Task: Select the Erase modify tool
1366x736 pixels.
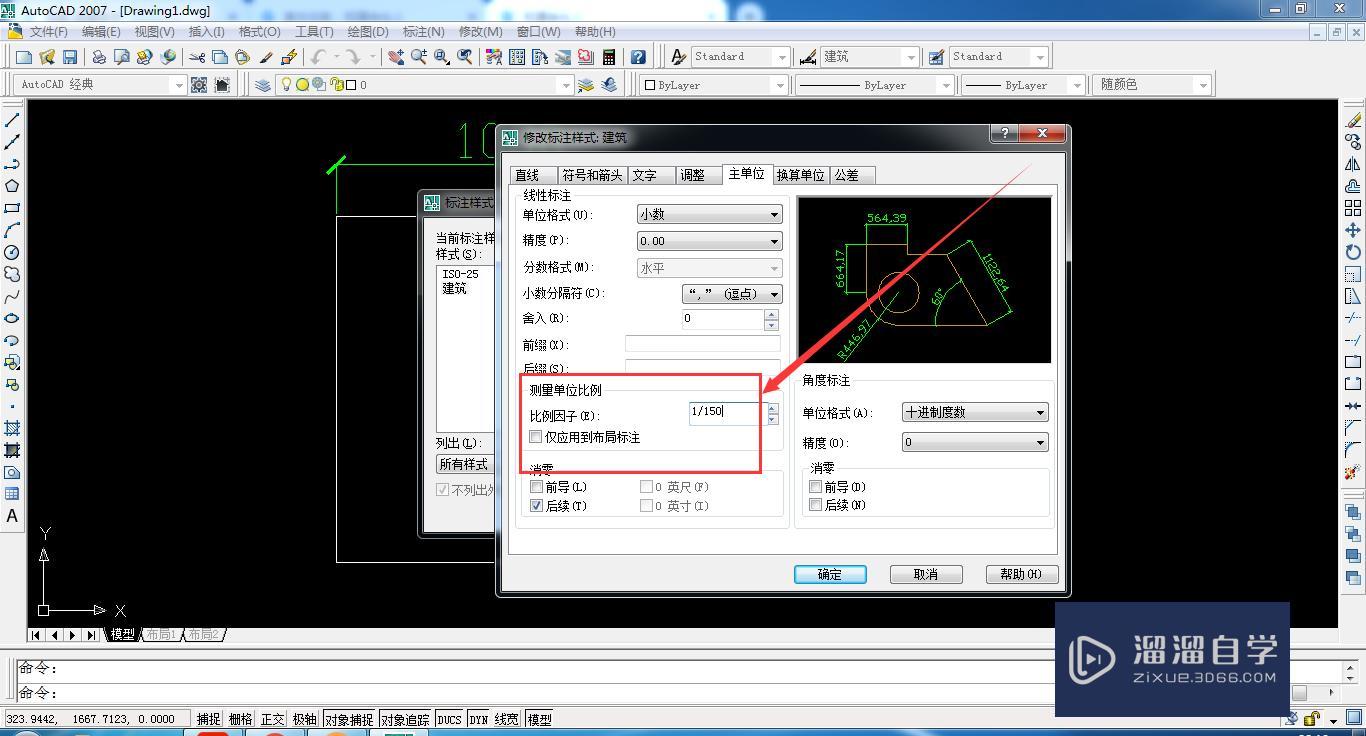Action: click(x=1353, y=120)
